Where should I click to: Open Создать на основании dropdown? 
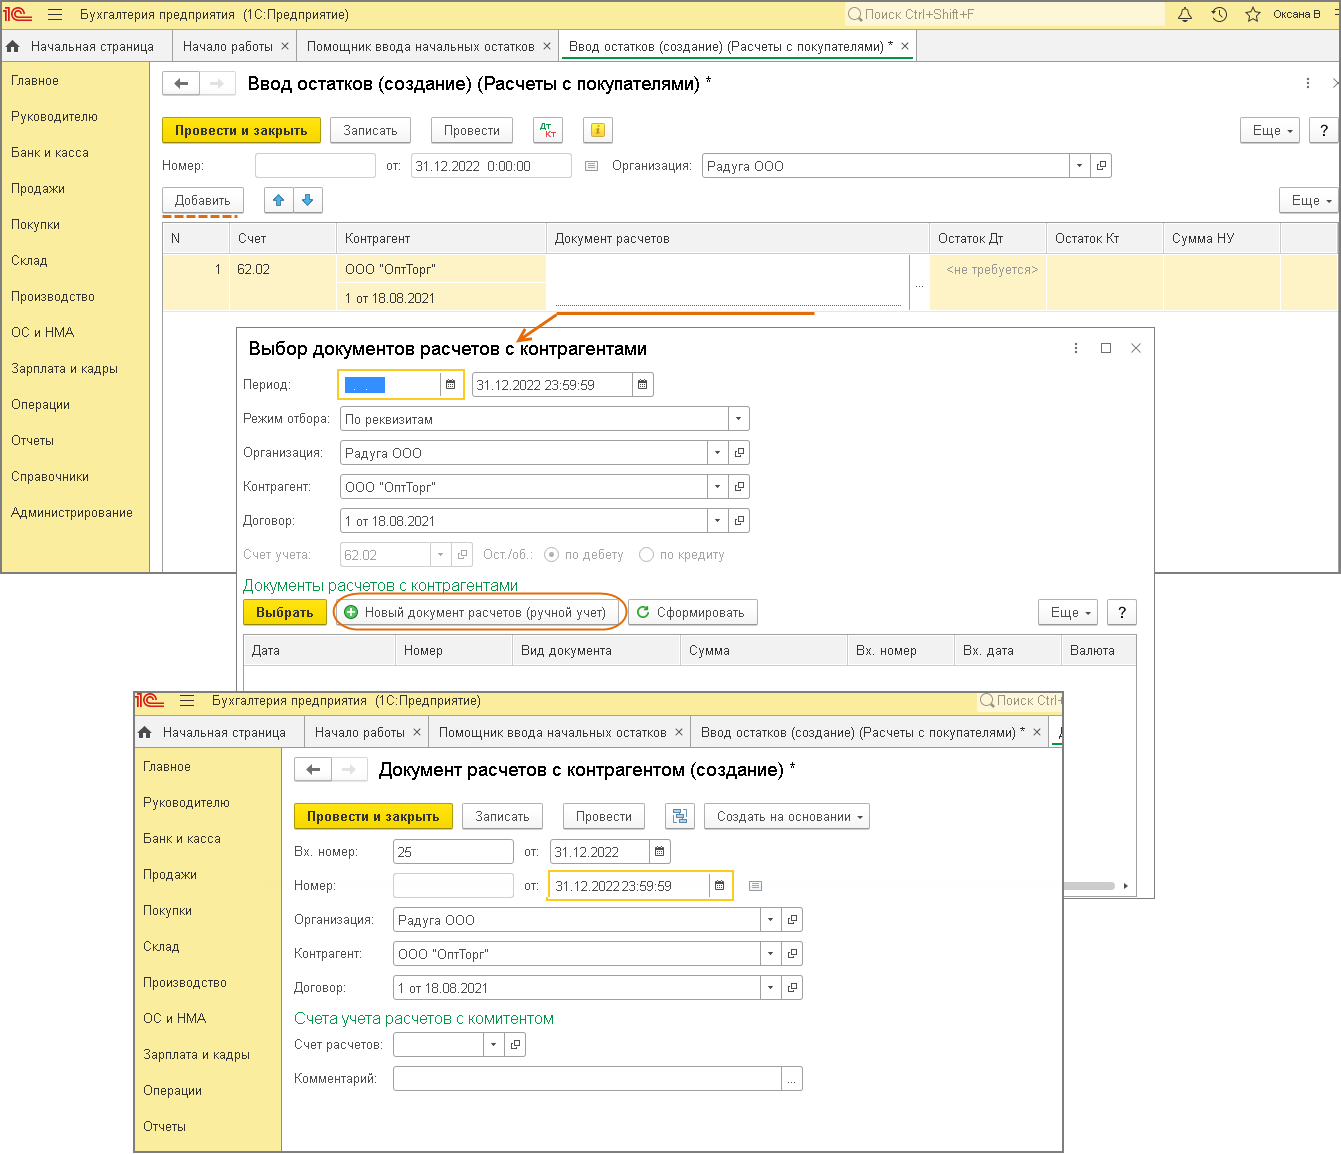tap(787, 816)
